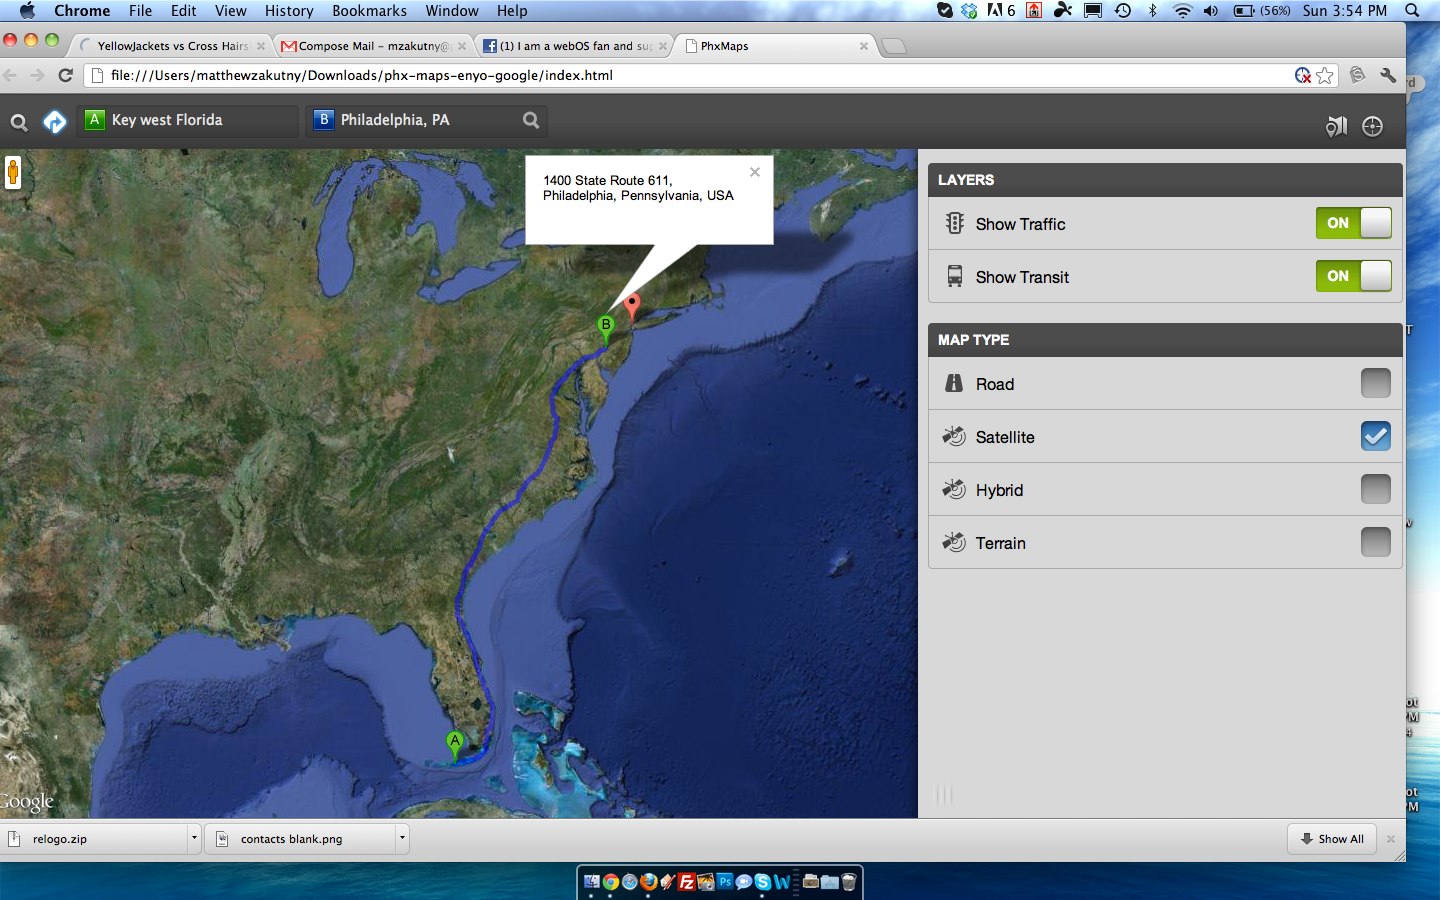Enable the Terrain map type checkbox
Screen dimensions: 1440x900
point(1375,542)
